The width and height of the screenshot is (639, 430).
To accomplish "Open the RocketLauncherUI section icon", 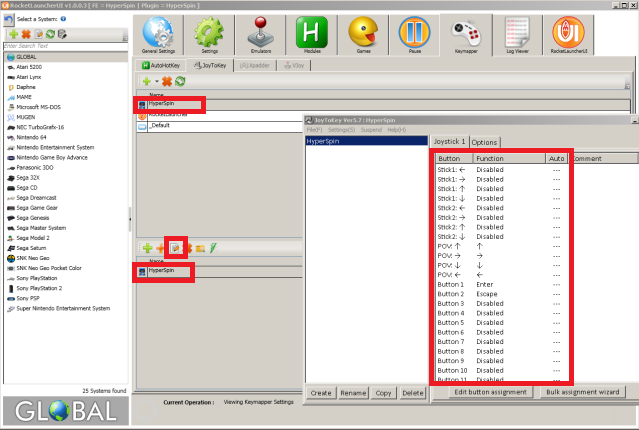I will click(568, 35).
